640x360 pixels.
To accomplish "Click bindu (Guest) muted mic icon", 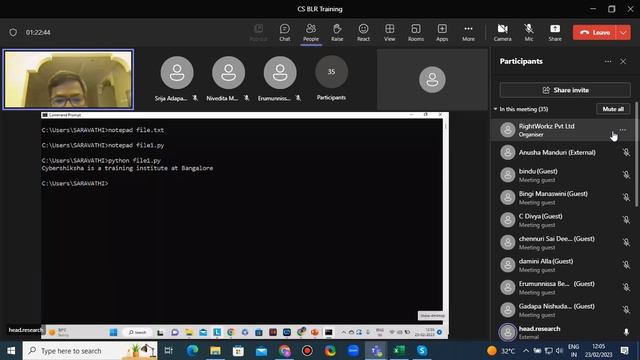I will [626, 175].
